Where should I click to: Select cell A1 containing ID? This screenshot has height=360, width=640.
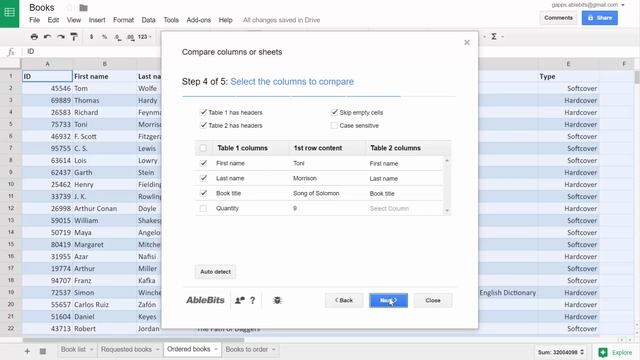point(47,76)
